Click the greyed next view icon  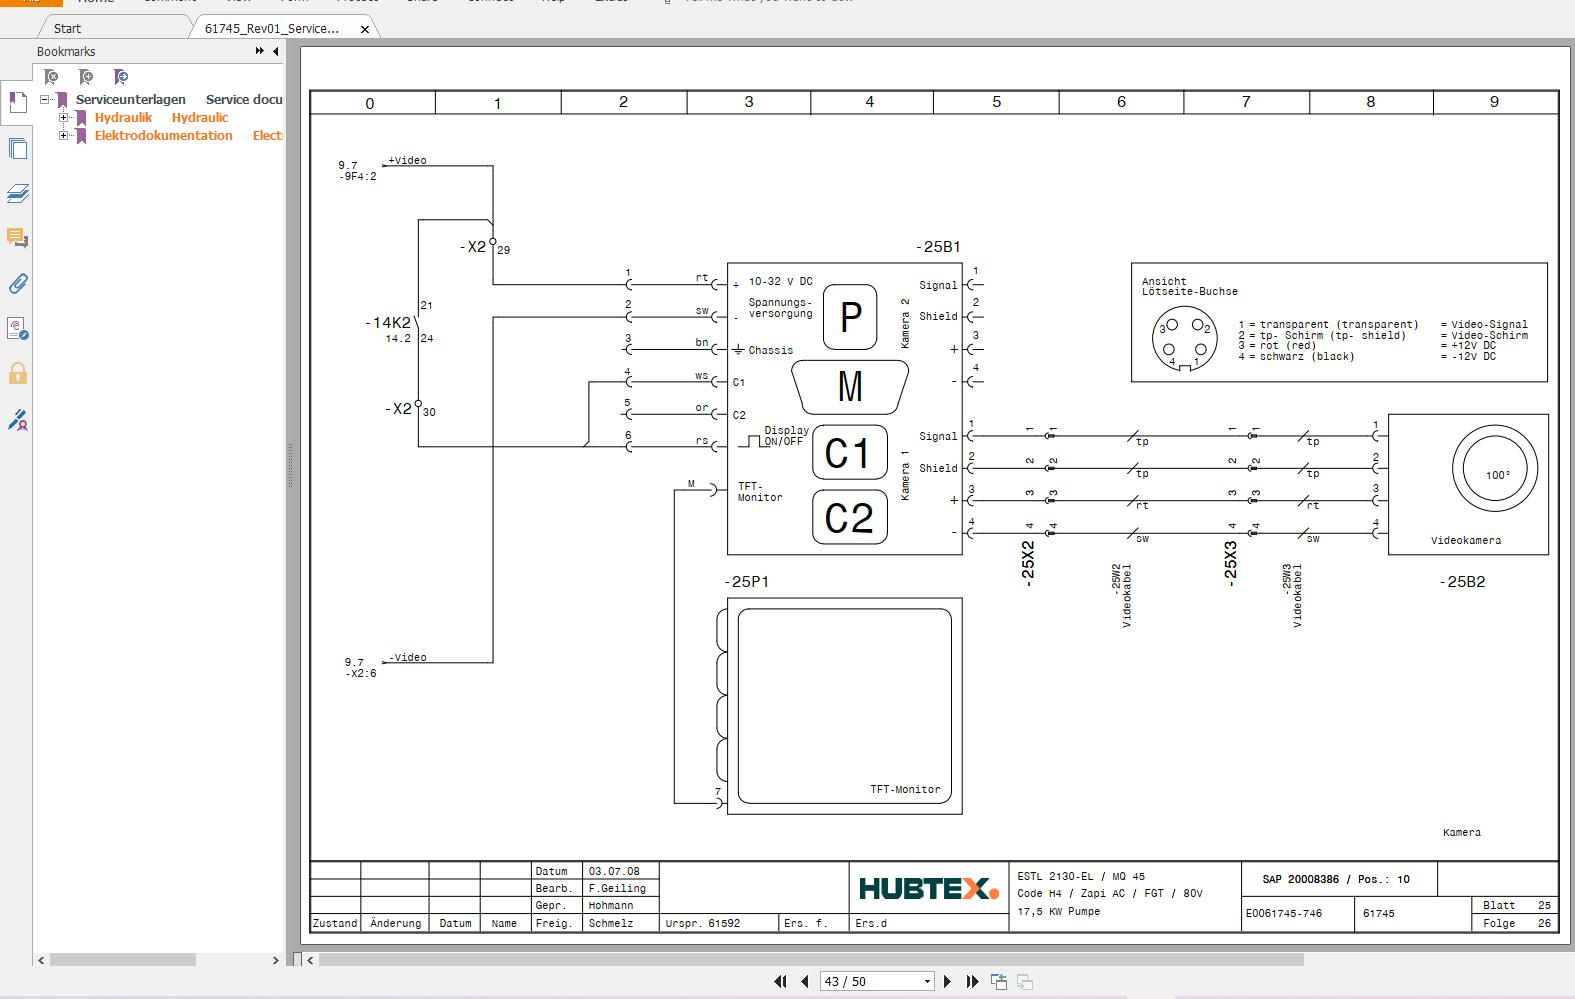point(1025,982)
